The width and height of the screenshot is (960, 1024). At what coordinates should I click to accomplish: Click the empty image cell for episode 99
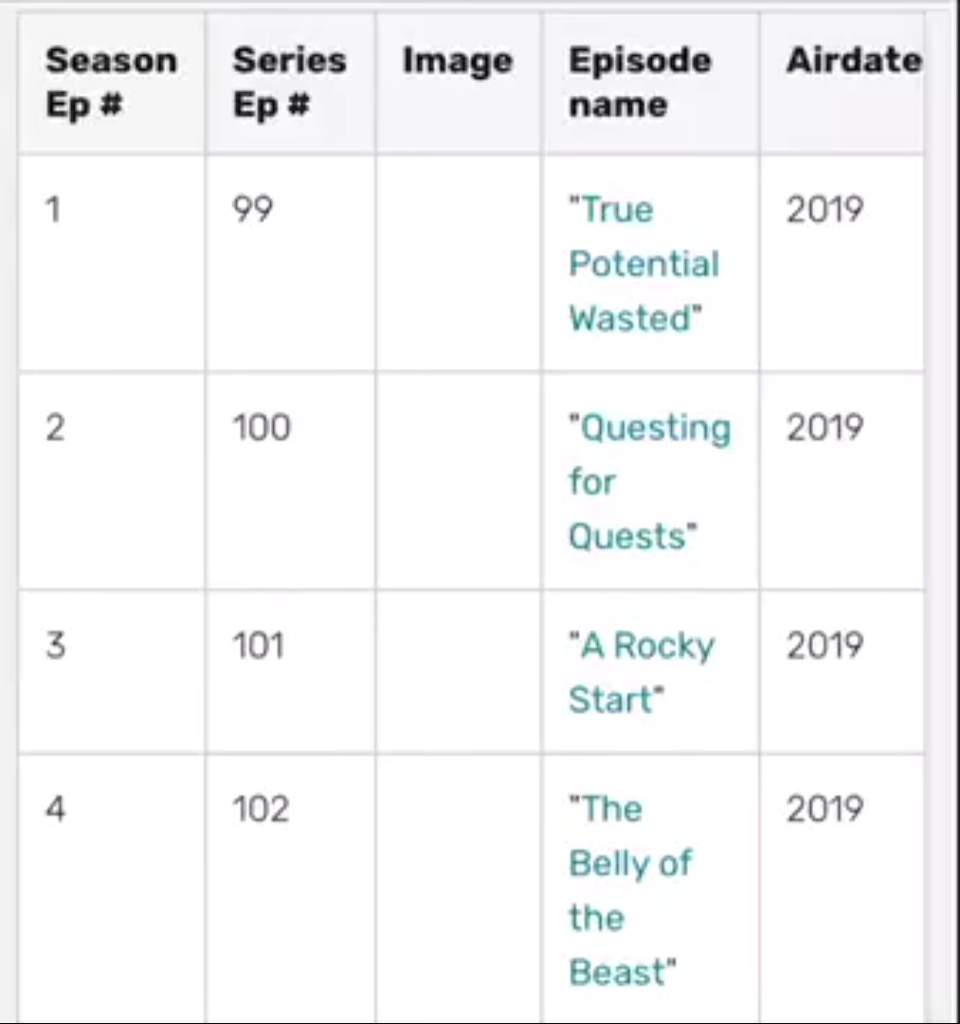click(x=458, y=263)
